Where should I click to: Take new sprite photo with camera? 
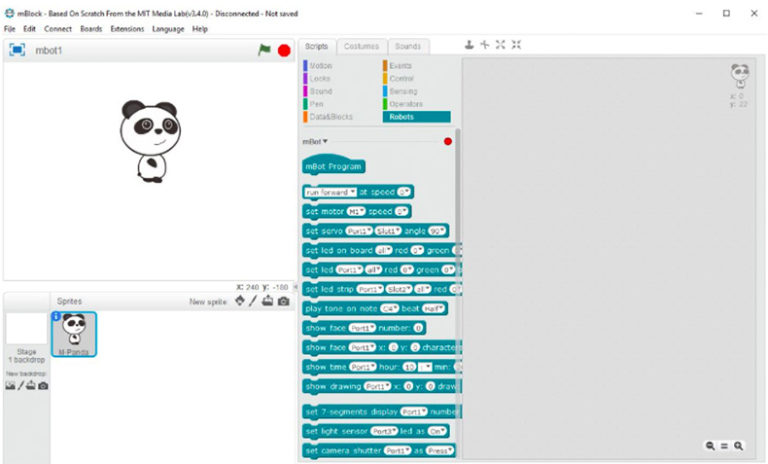[x=283, y=301]
